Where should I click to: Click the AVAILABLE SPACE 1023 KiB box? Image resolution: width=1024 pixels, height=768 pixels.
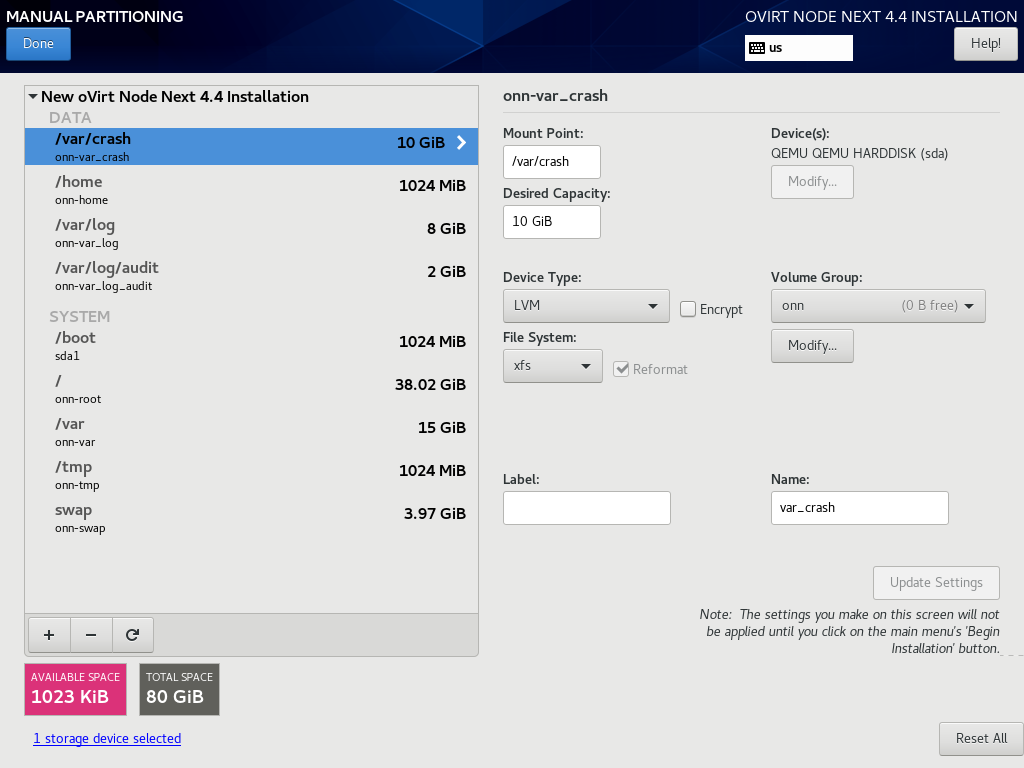coord(75,689)
